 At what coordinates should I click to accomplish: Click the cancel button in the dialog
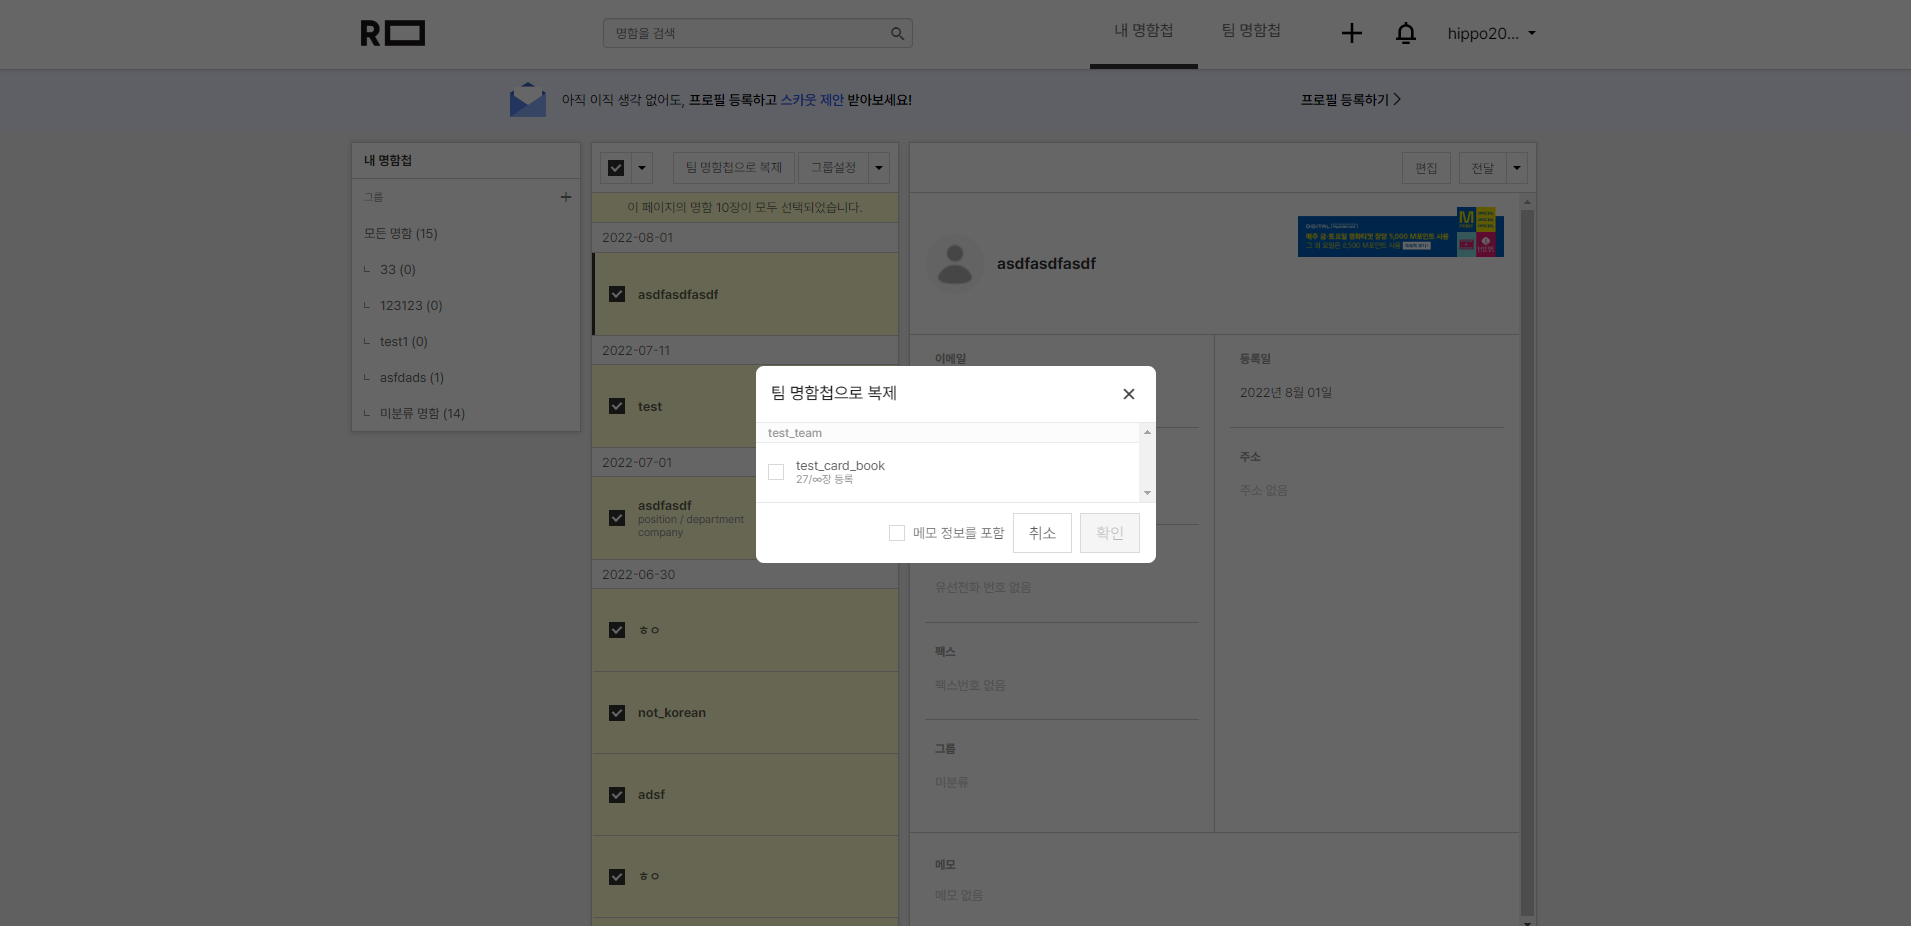tap(1042, 533)
